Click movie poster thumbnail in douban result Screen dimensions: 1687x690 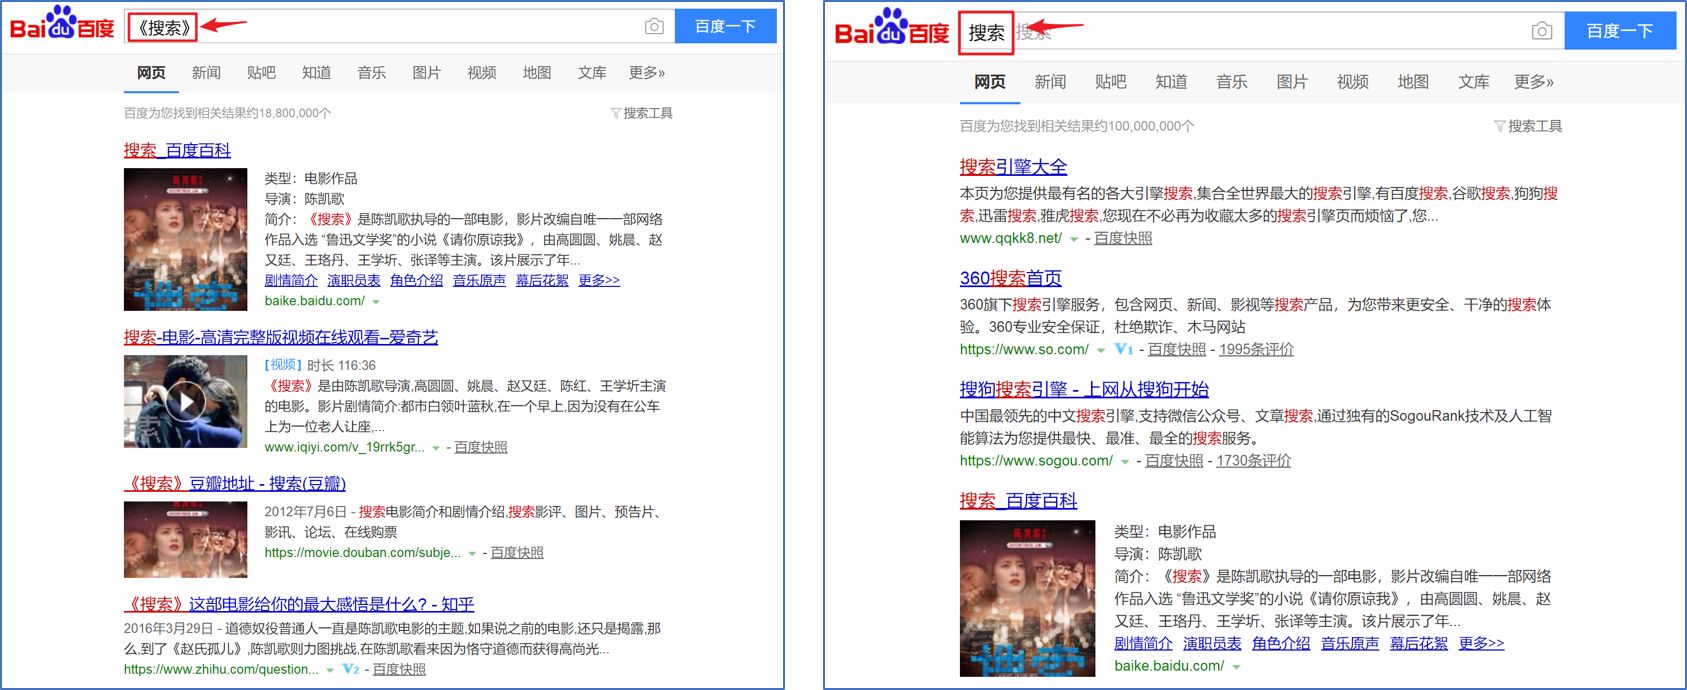point(185,540)
